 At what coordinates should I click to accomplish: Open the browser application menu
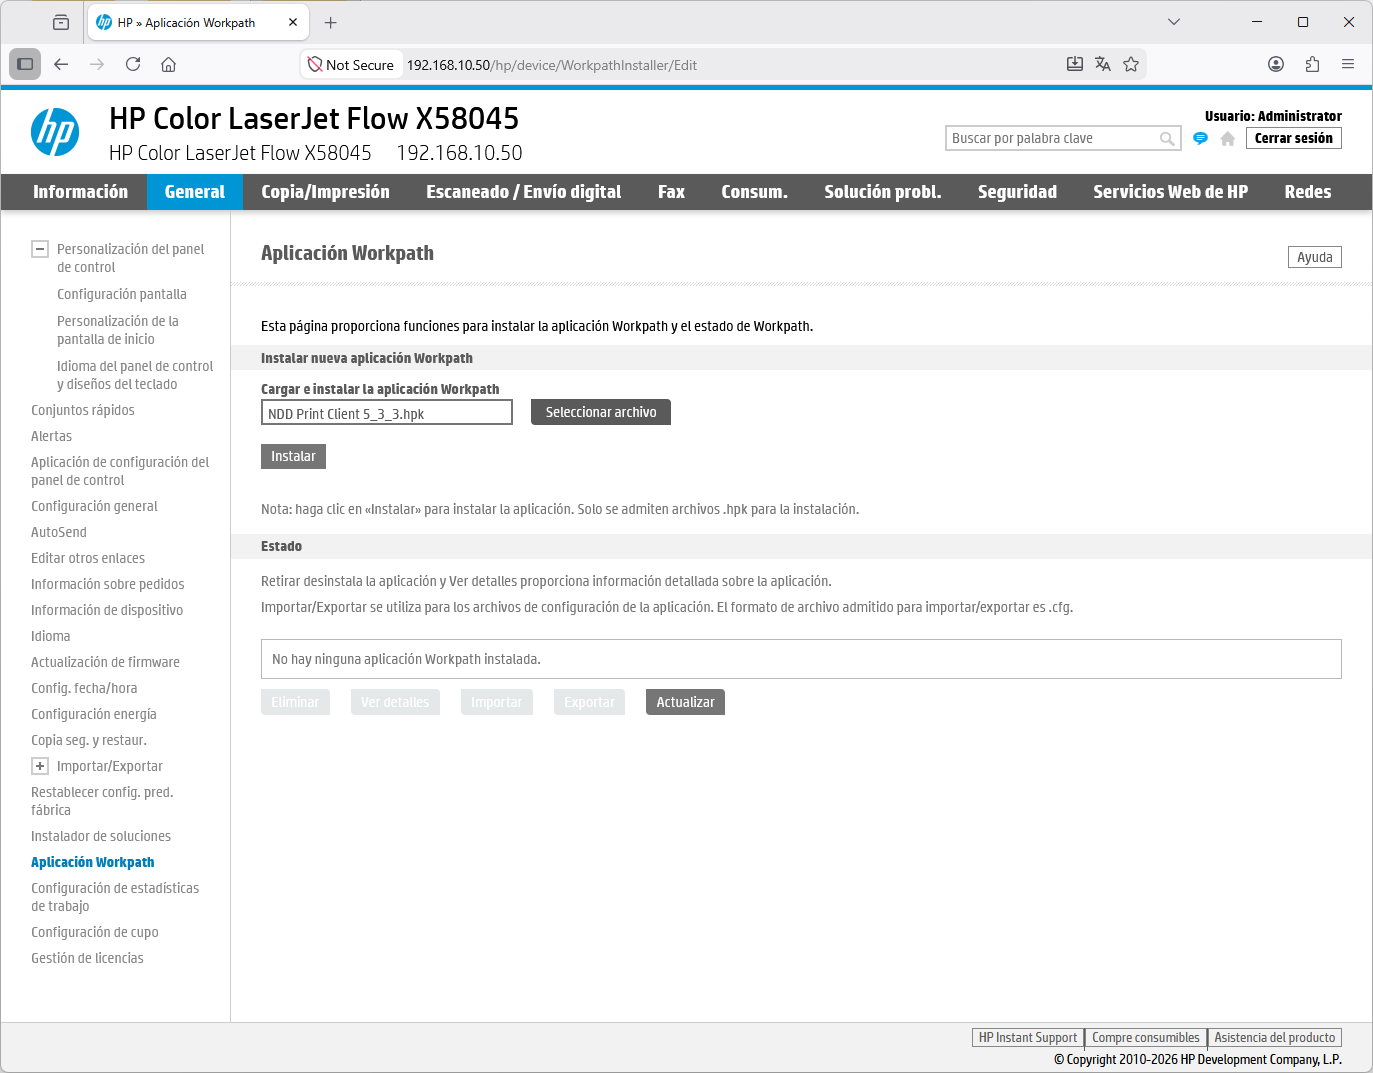1348,64
